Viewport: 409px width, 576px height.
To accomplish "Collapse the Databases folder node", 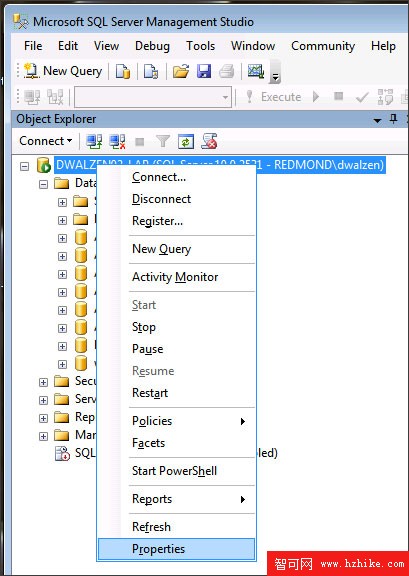I will [43, 184].
